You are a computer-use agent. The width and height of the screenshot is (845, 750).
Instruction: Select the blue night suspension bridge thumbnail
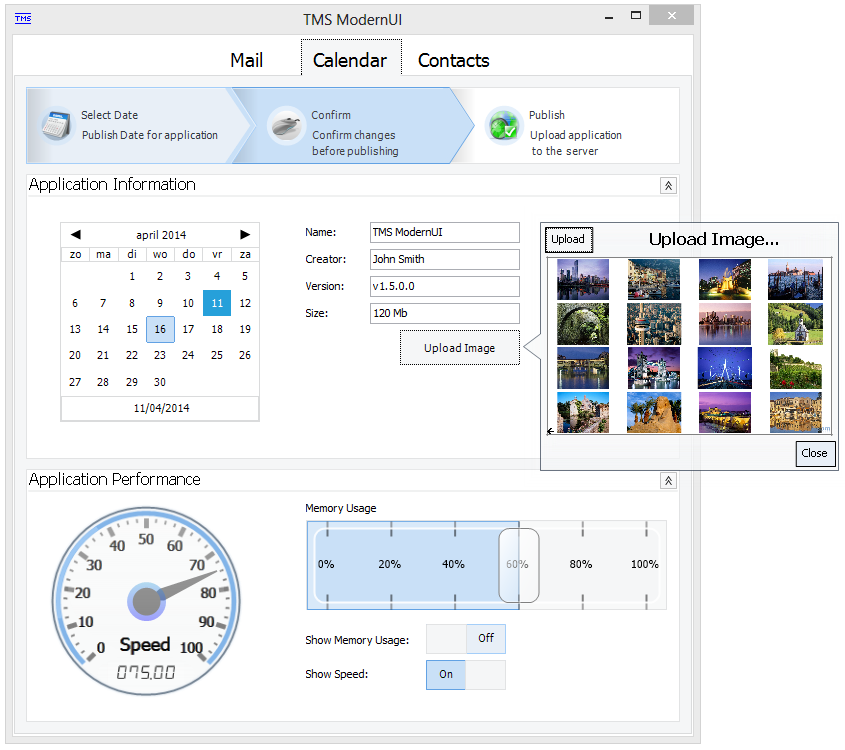tap(725, 368)
